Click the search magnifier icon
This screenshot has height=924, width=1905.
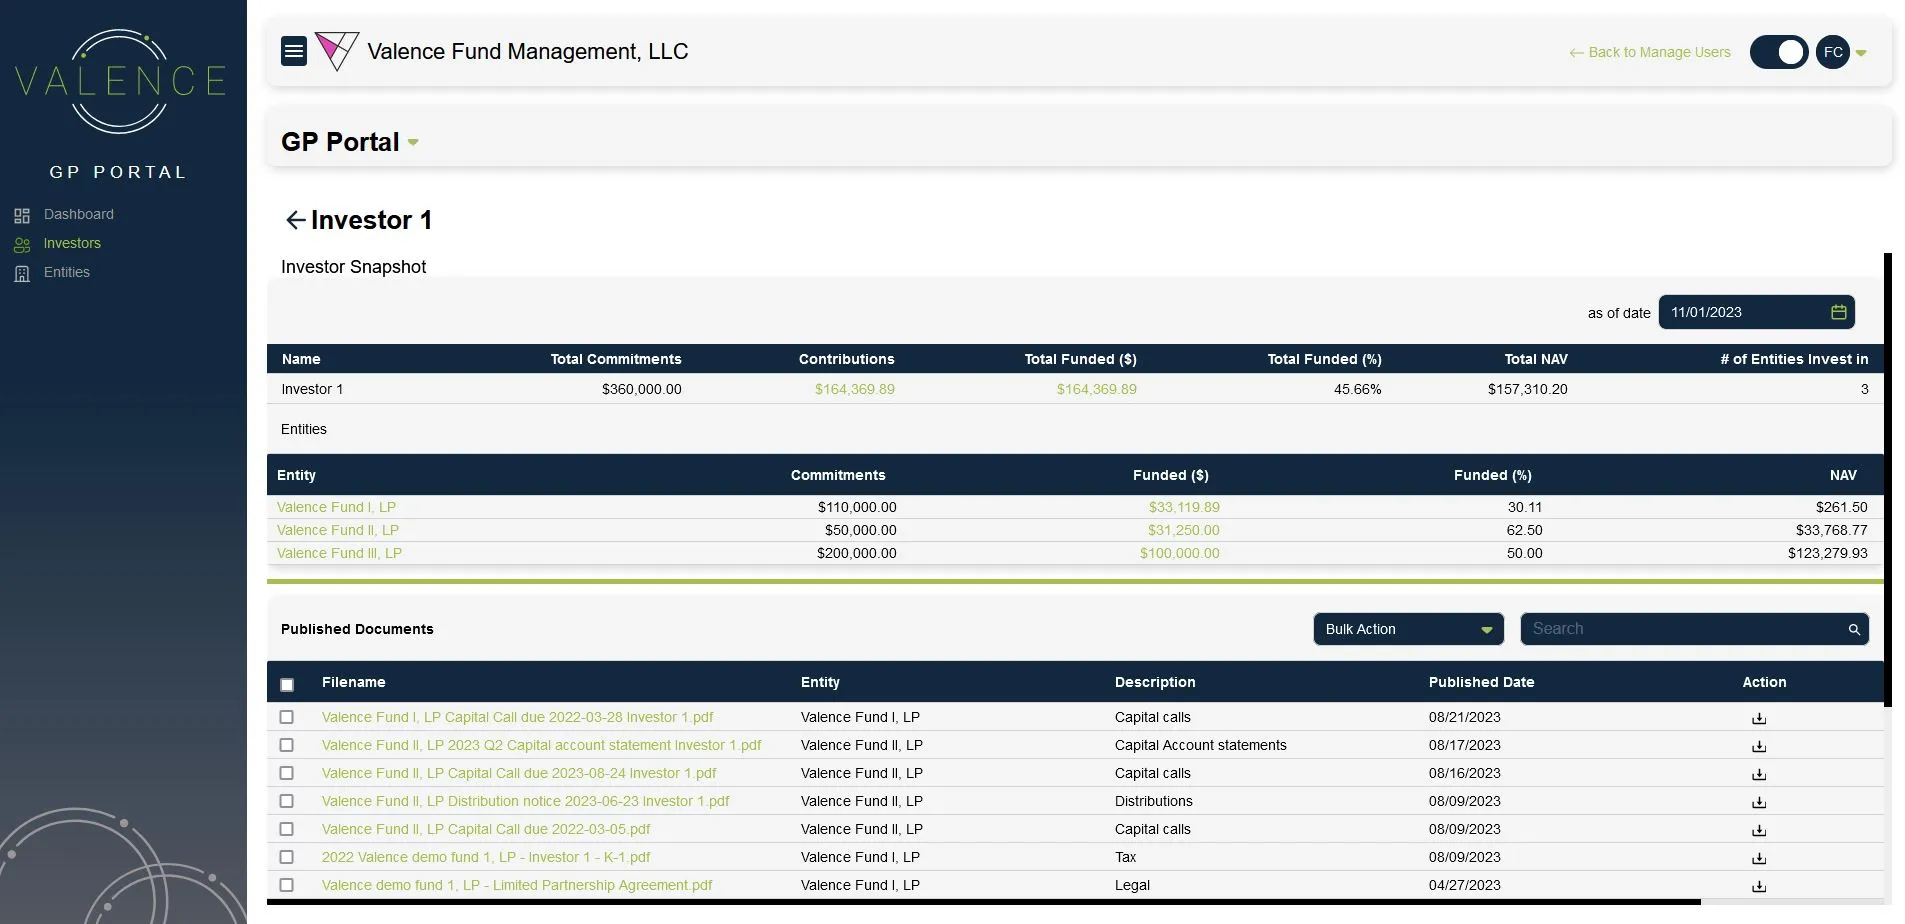[1853, 629]
